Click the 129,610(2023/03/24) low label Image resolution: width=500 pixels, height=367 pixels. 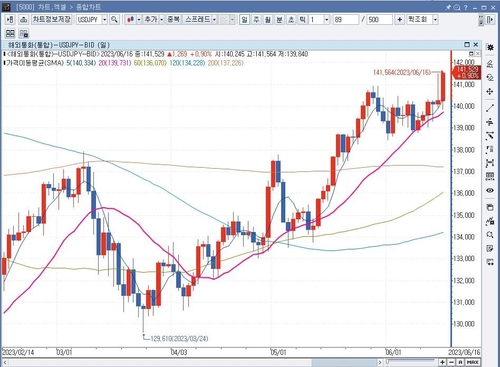[x=179, y=339]
